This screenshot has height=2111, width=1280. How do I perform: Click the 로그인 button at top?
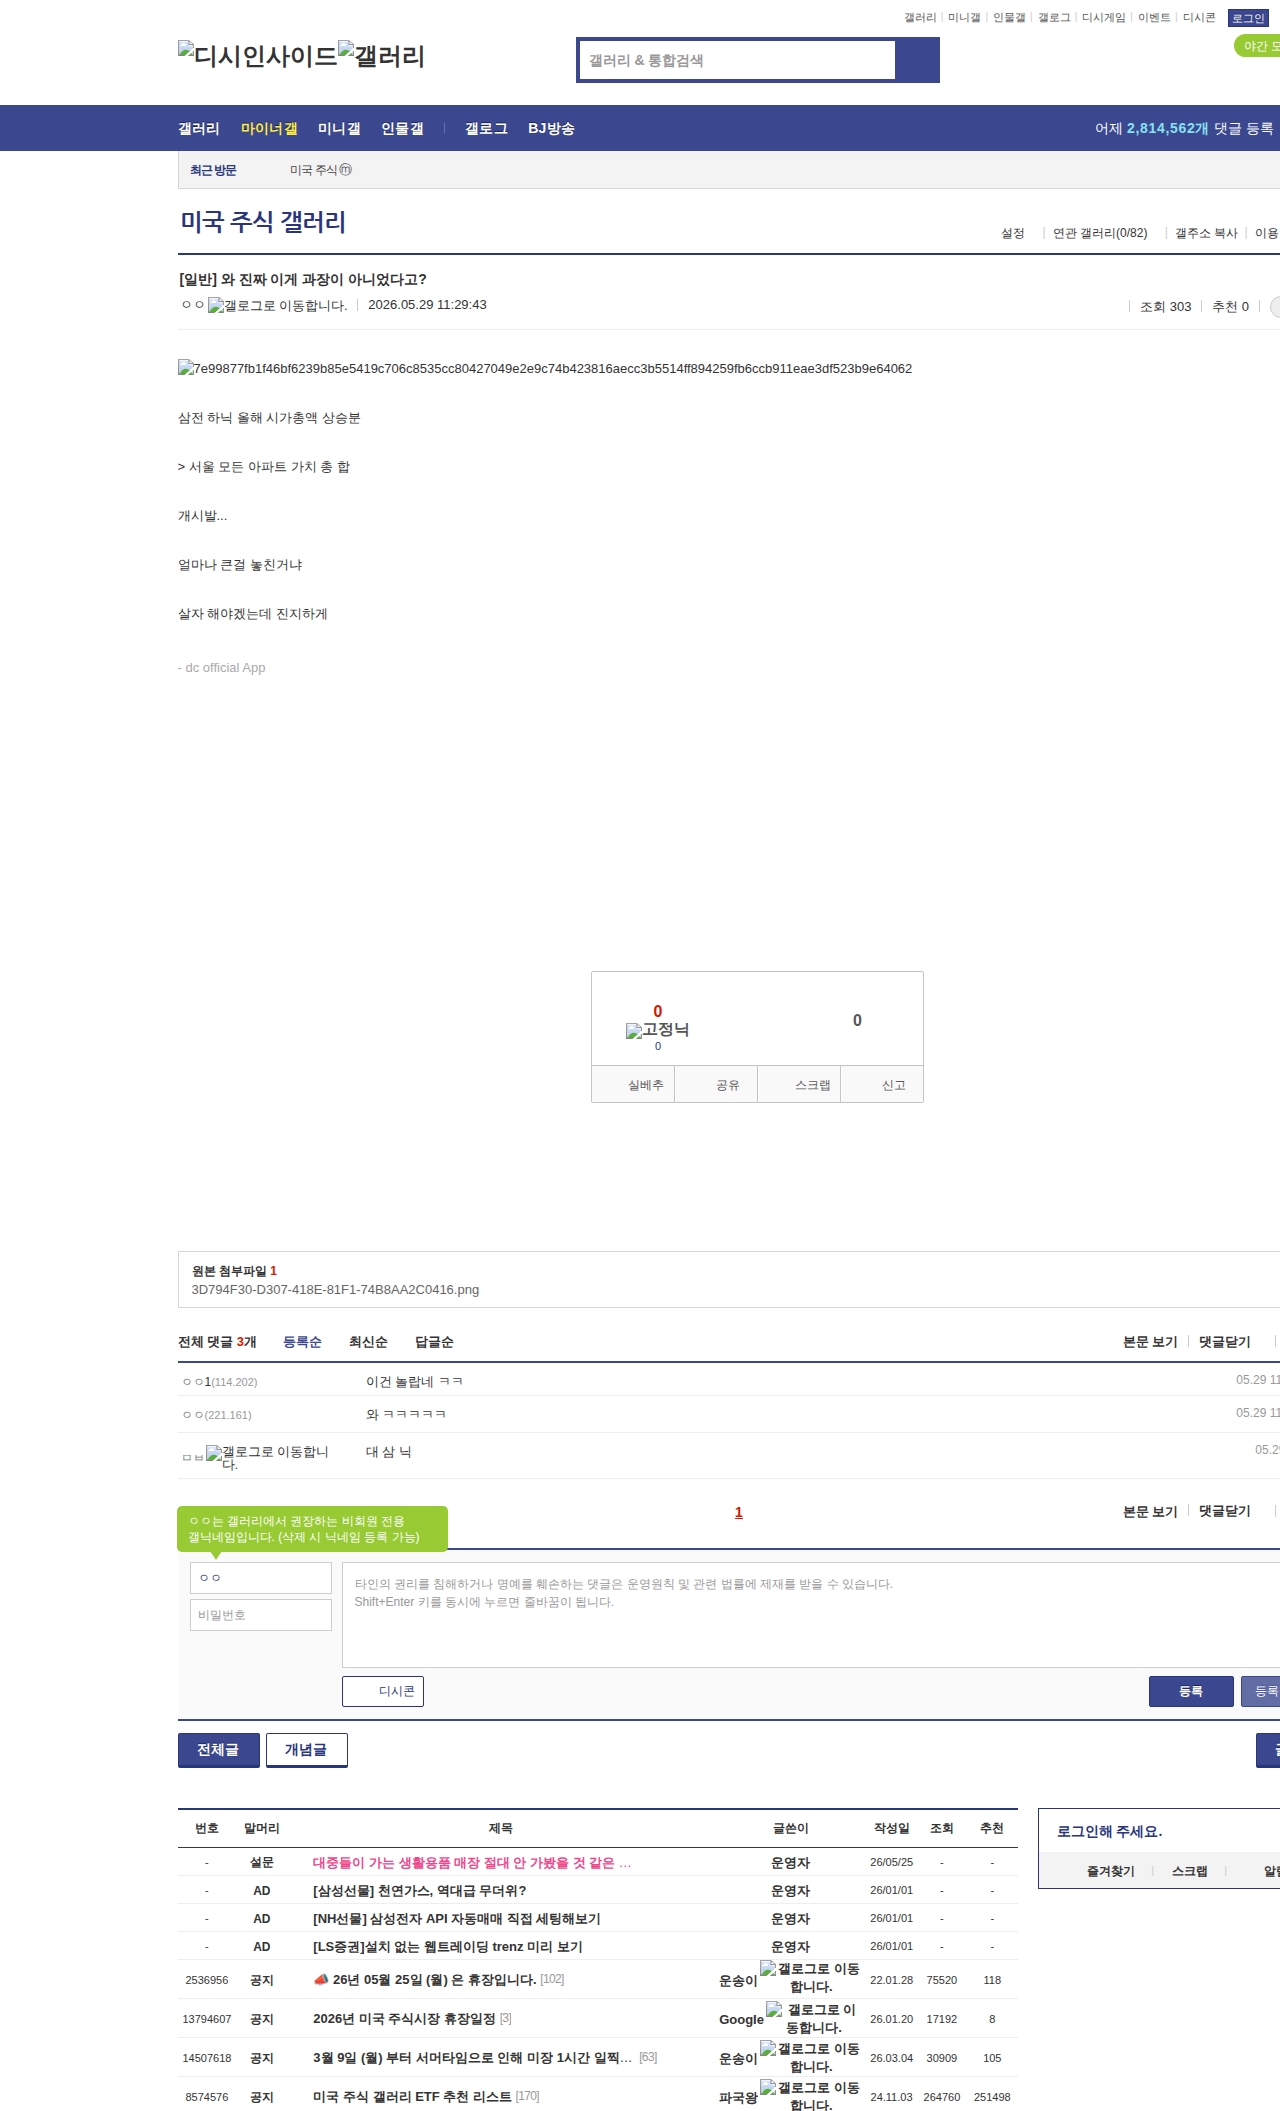[1248, 18]
